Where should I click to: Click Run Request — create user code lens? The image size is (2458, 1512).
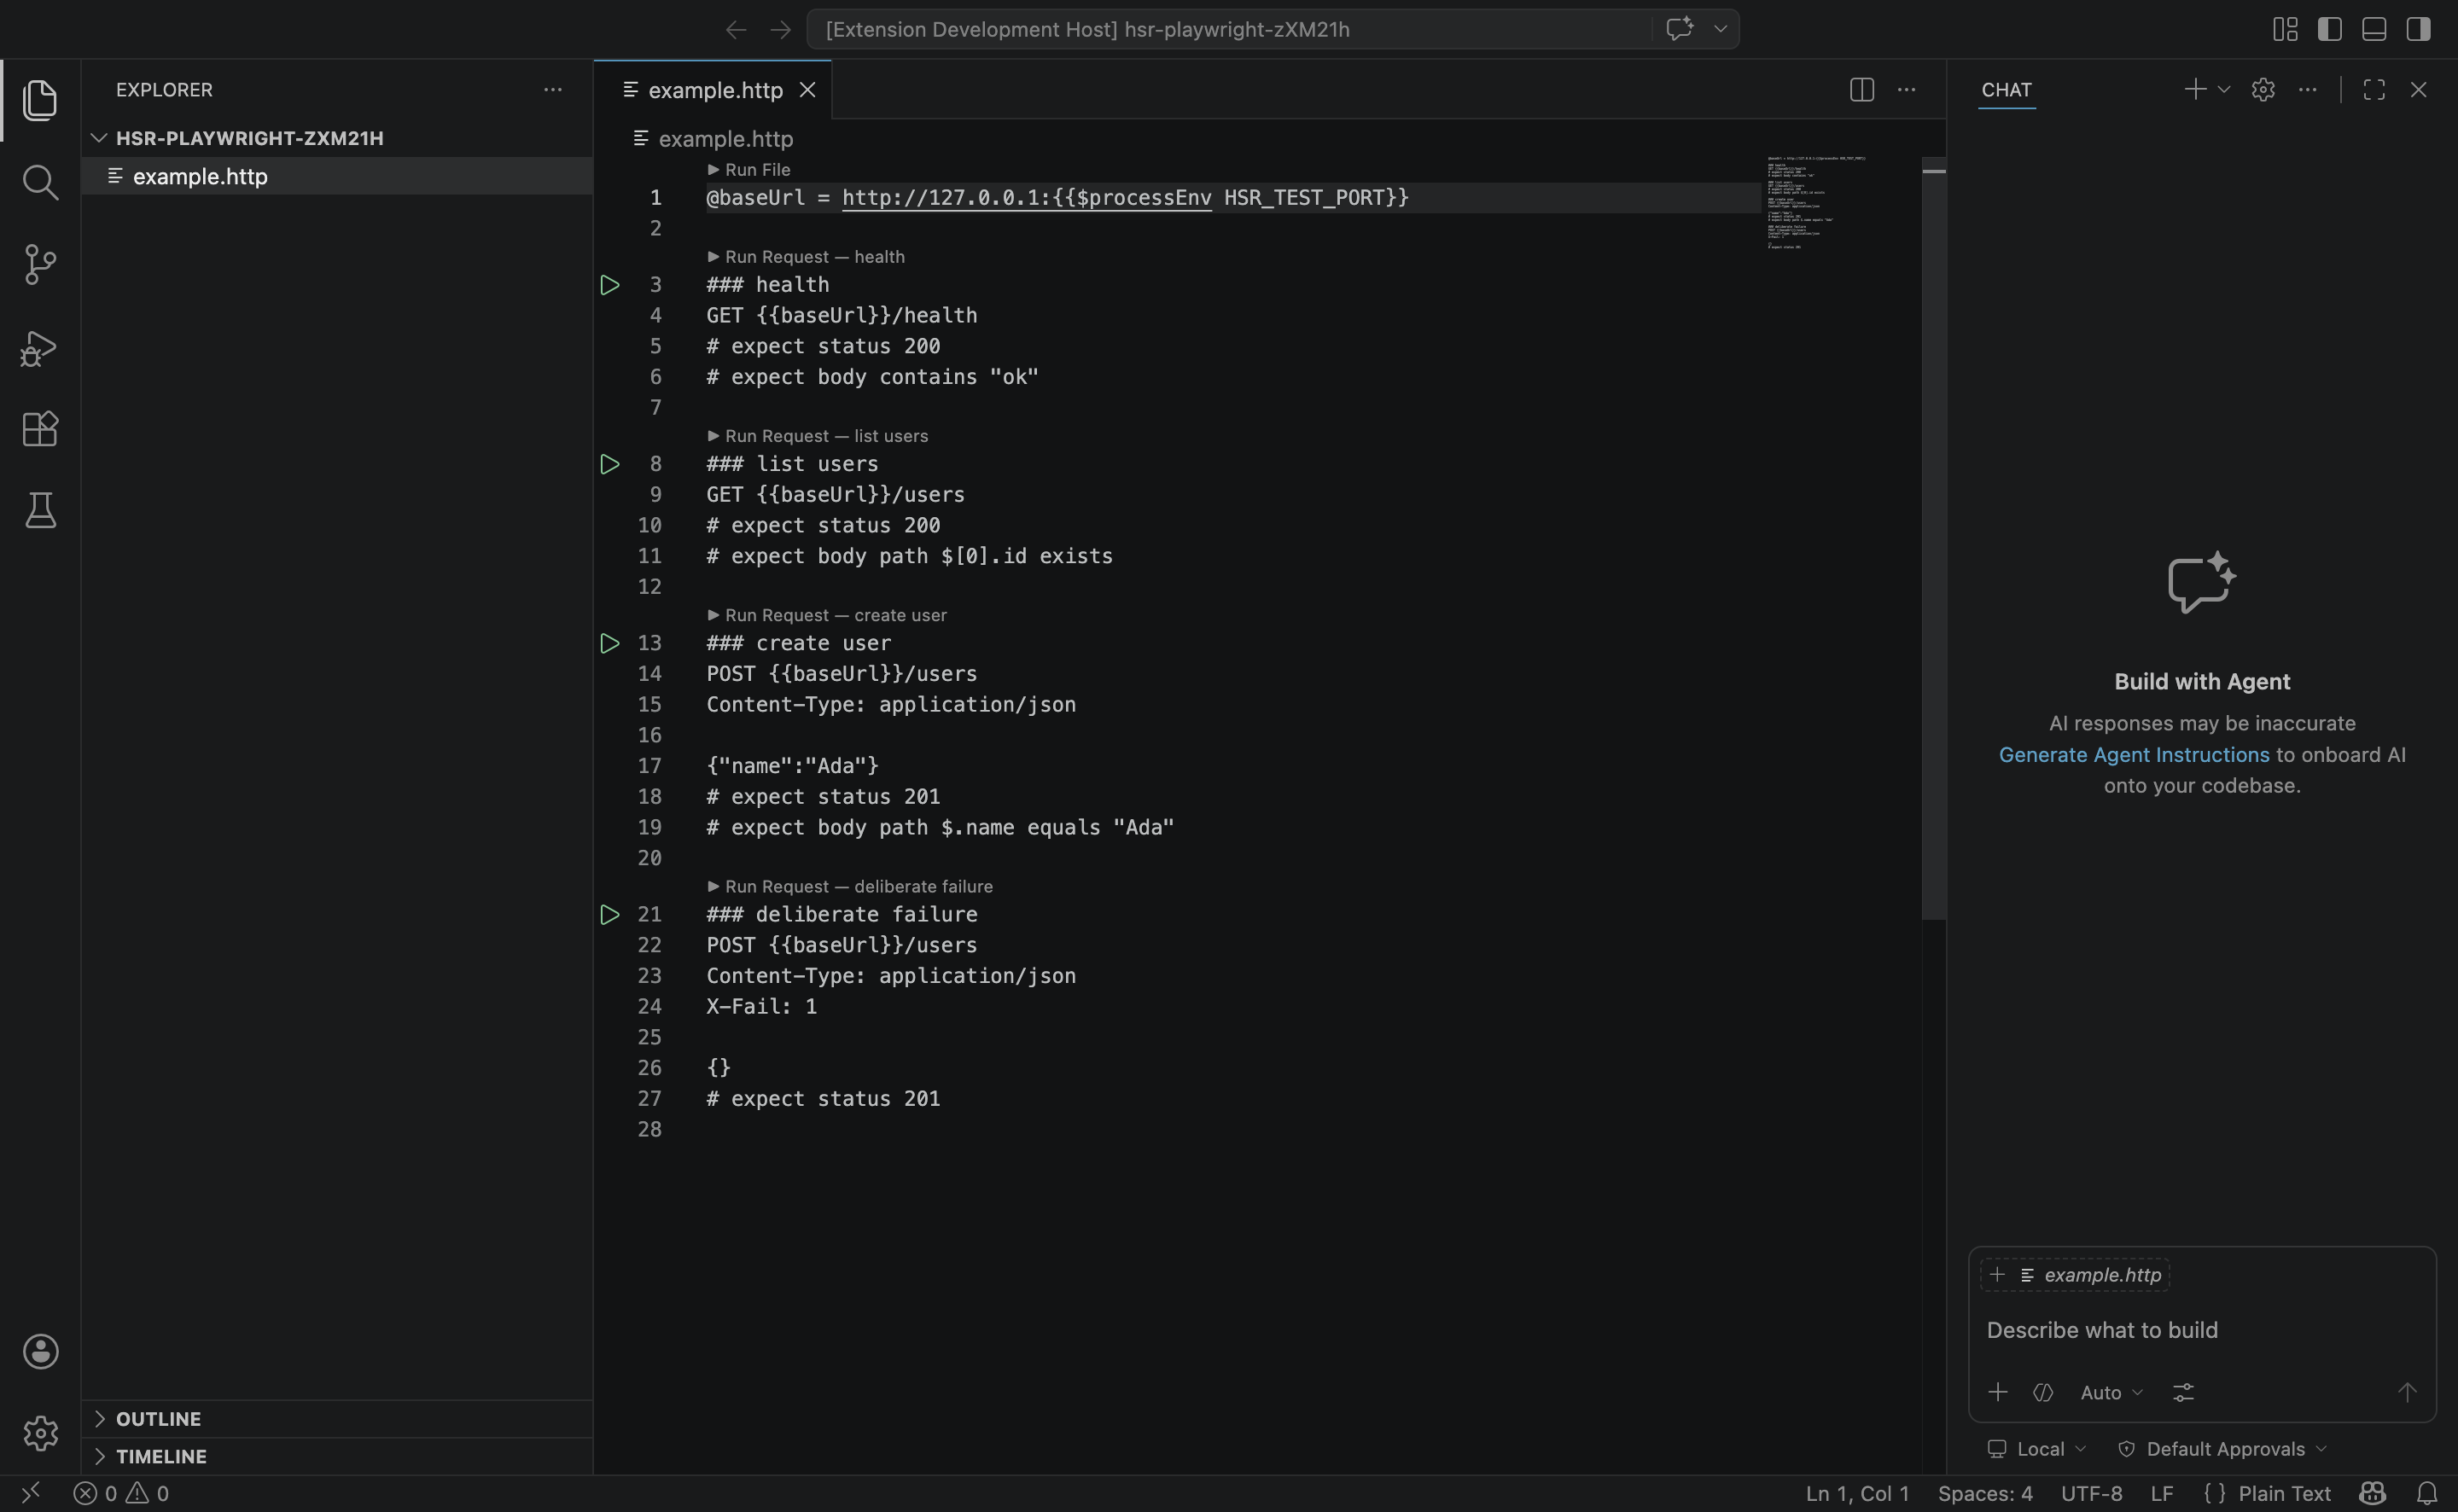point(827,615)
